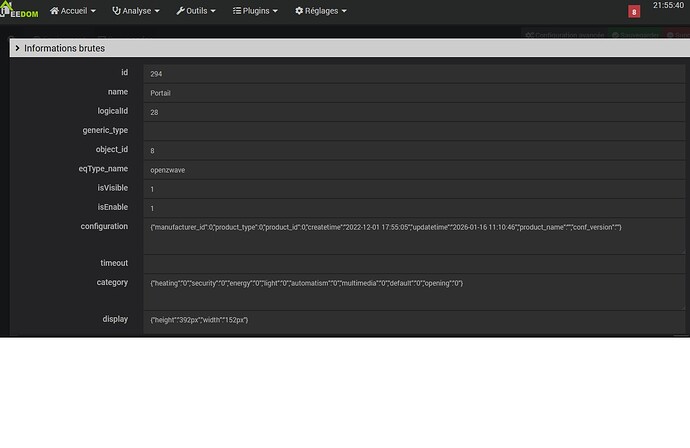Click the isEnable field
690x448 pixels.
(414, 208)
